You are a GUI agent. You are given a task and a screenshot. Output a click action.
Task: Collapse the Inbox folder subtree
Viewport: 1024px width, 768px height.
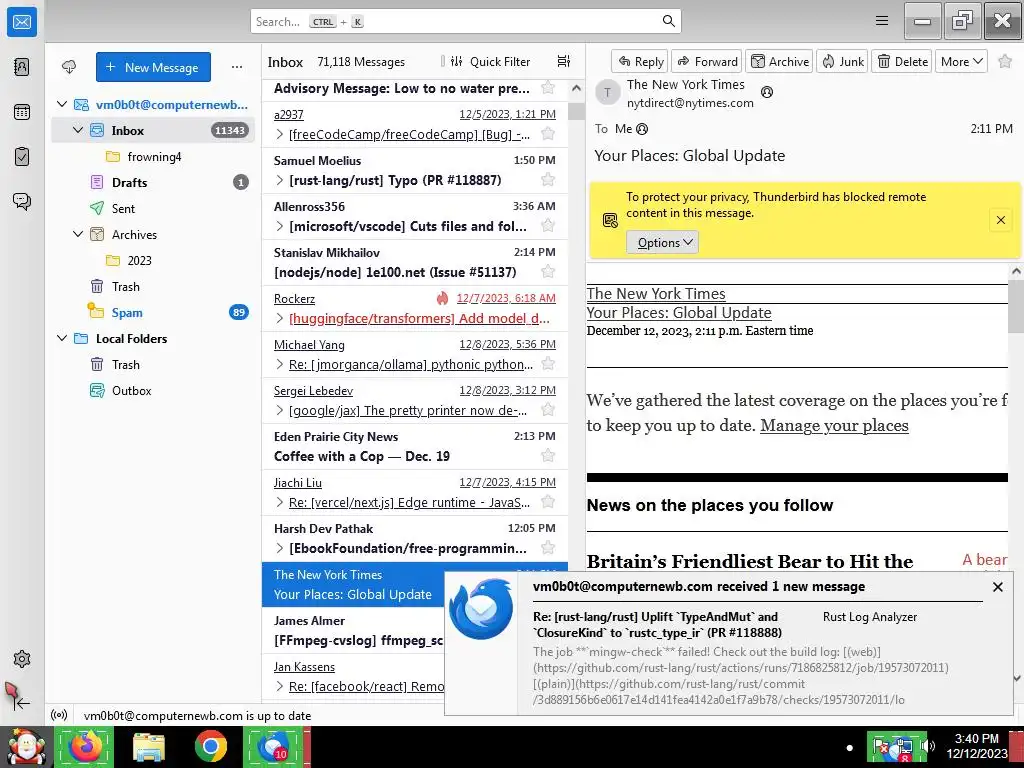click(x=78, y=130)
